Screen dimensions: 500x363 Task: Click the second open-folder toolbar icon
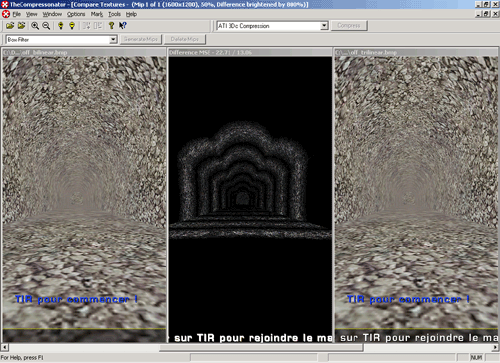[x=22, y=26]
